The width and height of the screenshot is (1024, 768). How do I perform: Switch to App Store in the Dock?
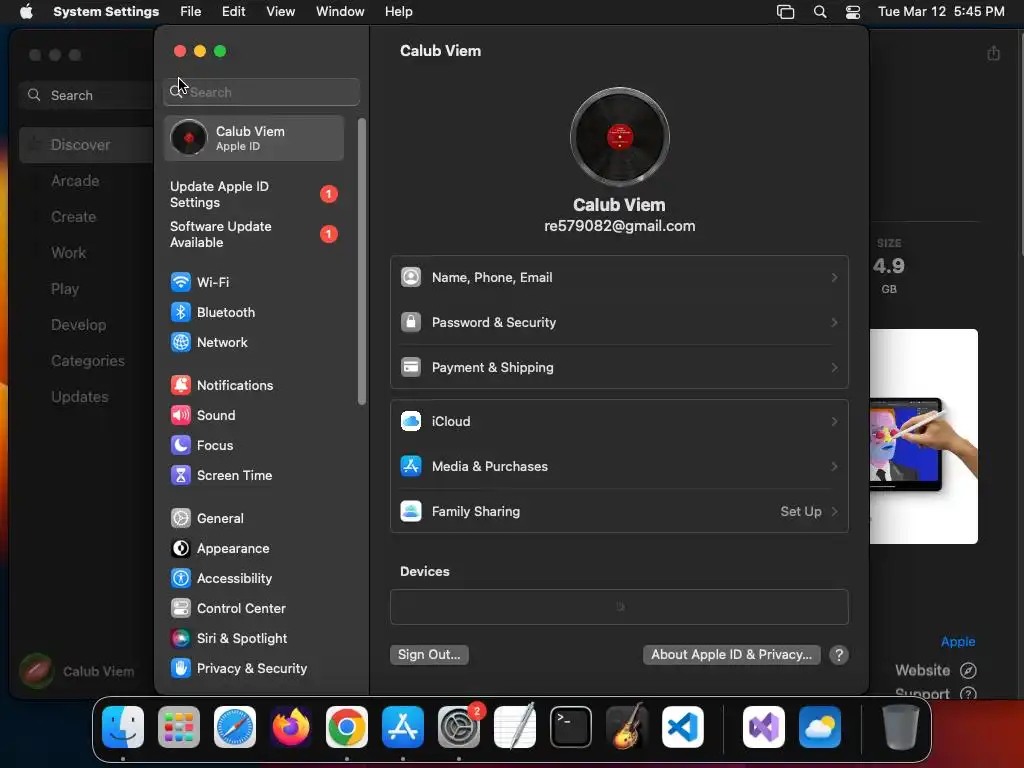pyautogui.click(x=403, y=727)
